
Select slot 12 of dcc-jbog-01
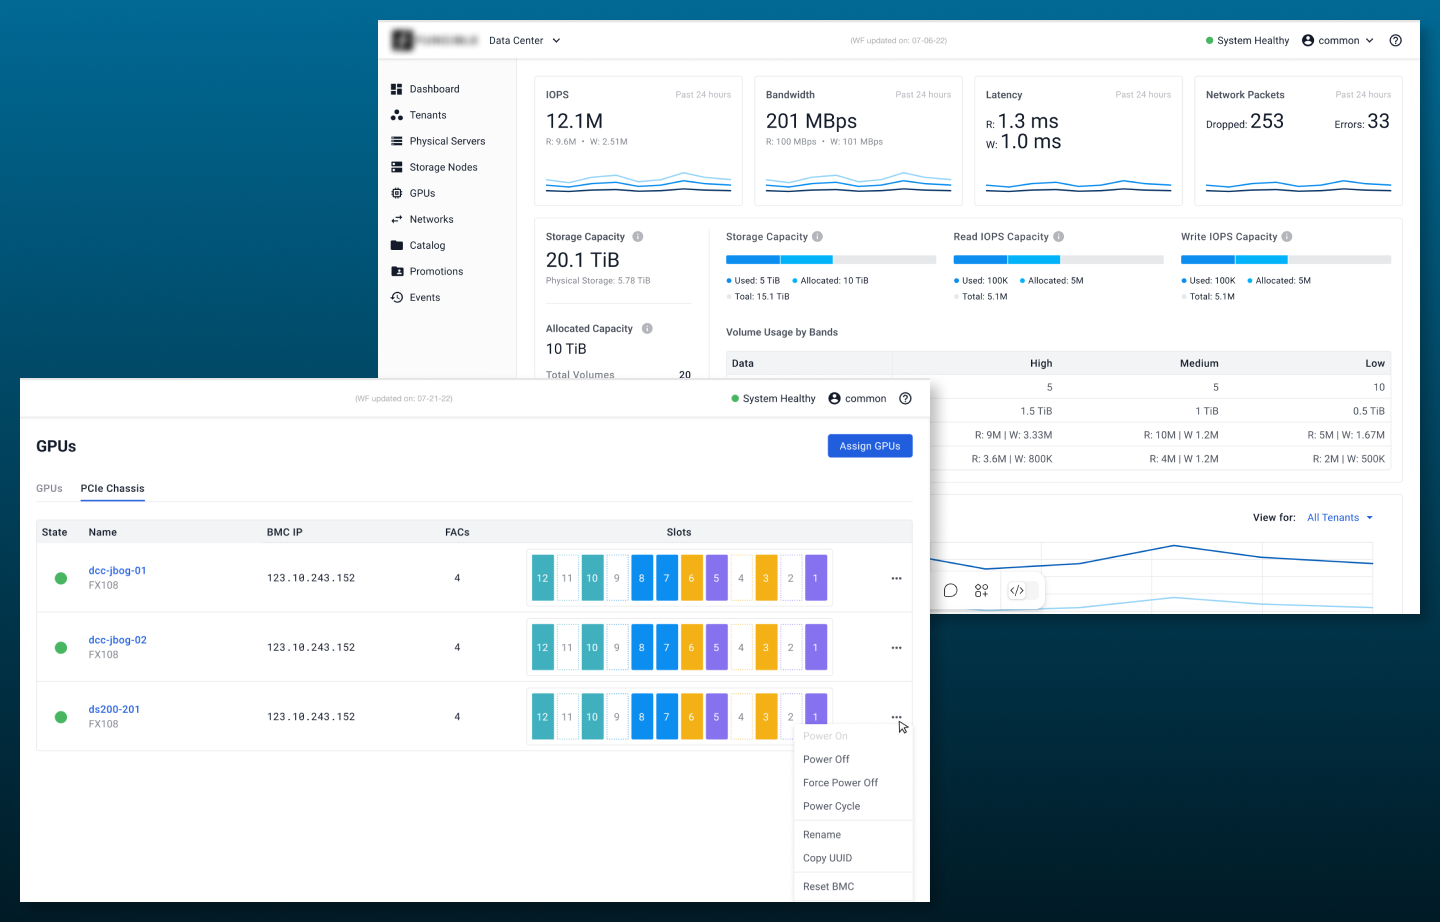click(x=542, y=578)
